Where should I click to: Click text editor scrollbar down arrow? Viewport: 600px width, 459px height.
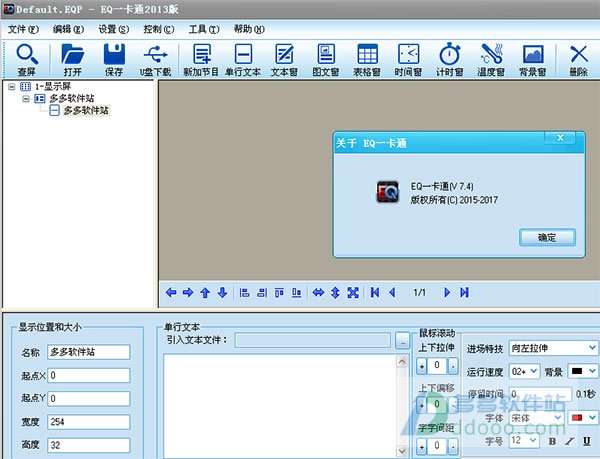coord(402,451)
